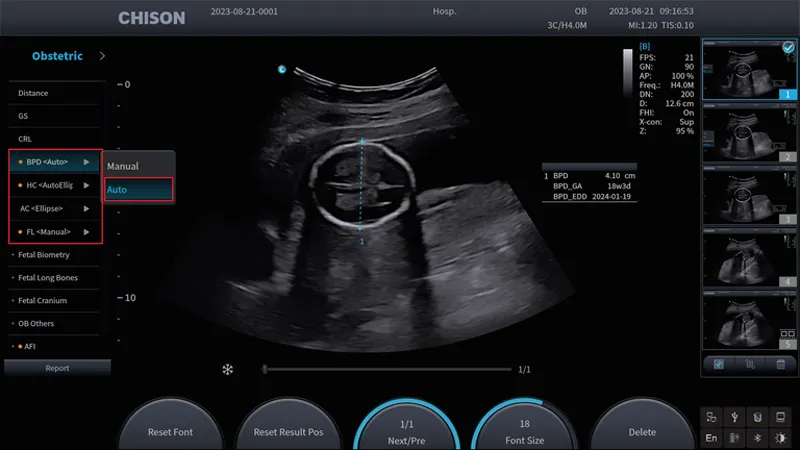Click the grayscale bar beside image parameters
800x450 pixels.
point(628,72)
